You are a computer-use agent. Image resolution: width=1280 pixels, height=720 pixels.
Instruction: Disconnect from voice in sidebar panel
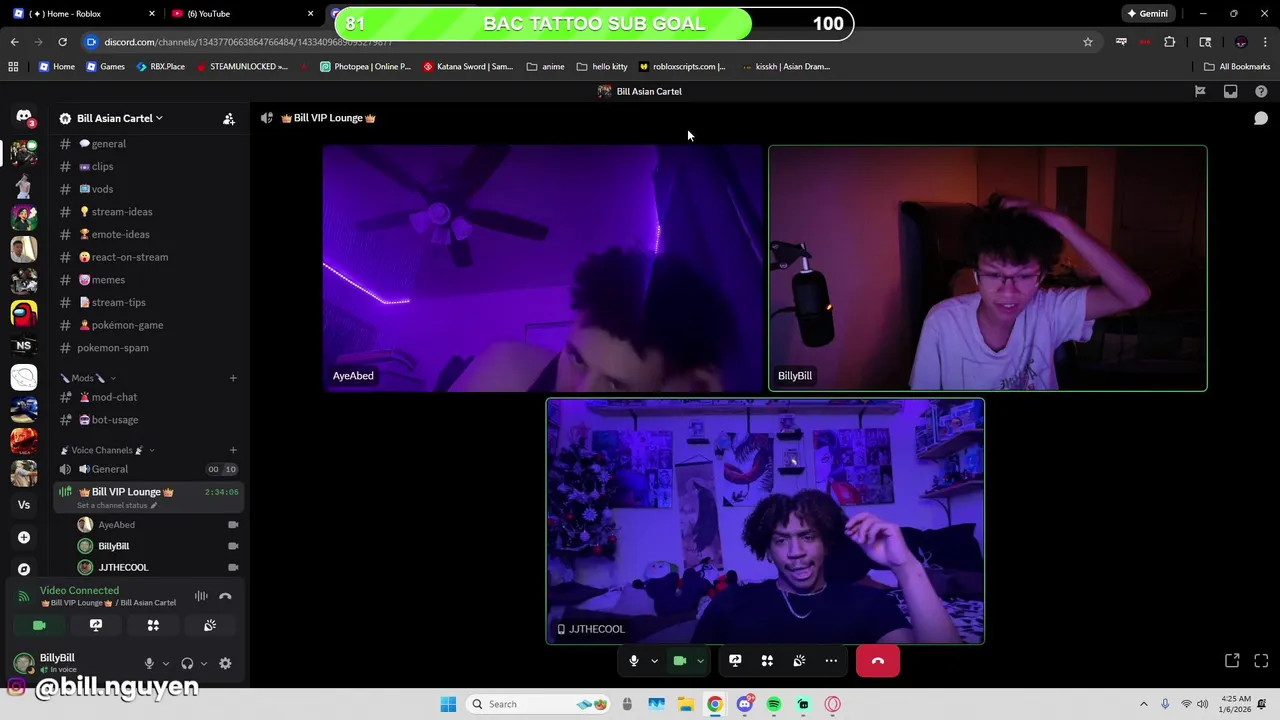pyautogui.click(x=225, y=596)
